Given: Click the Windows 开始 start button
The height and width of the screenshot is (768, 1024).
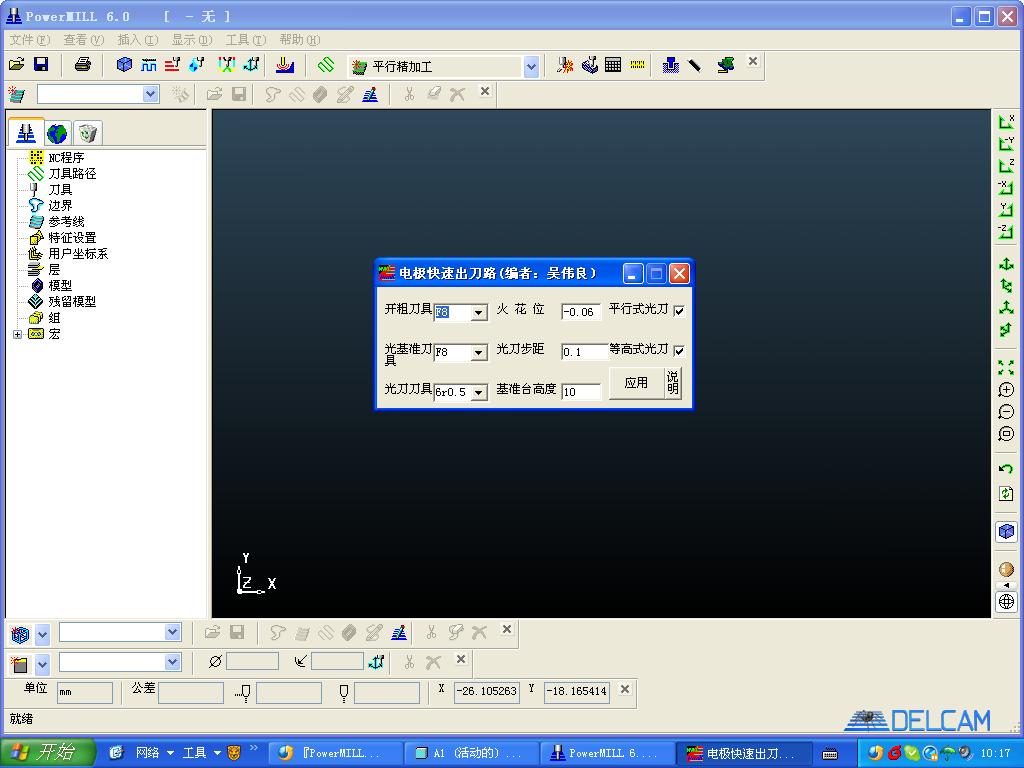Looking at the screenshot, I should (x=48, y=752).
